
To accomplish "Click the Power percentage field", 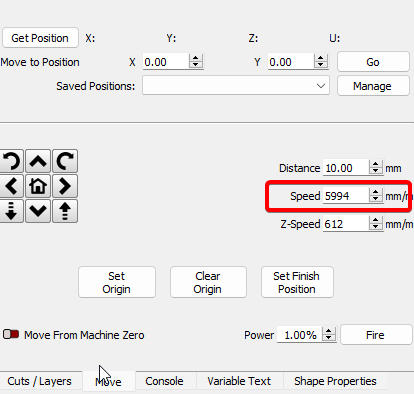I will pos(299,335).
